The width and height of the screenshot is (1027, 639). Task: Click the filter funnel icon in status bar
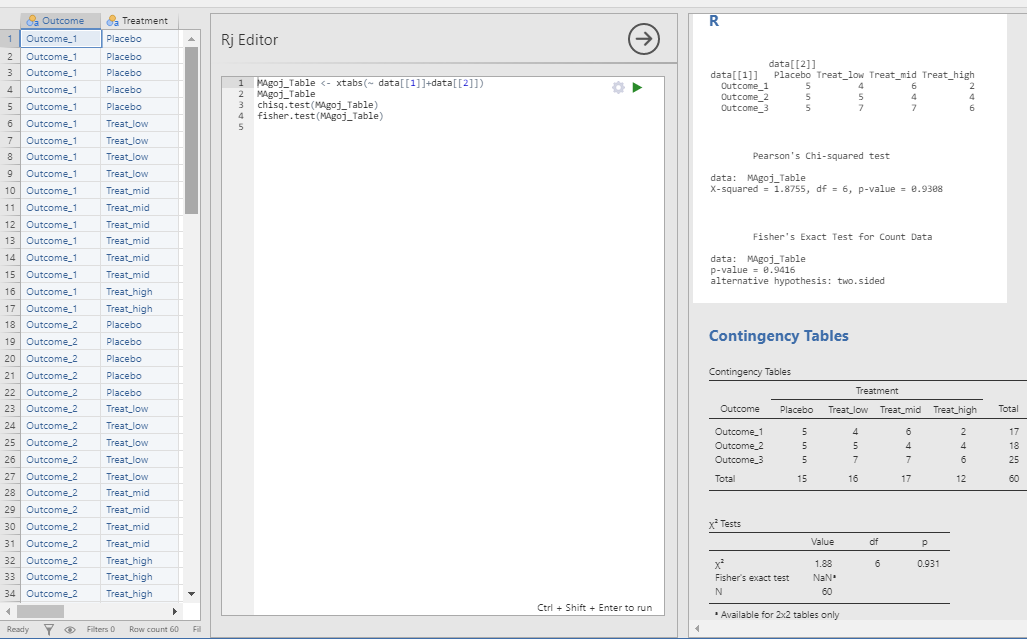click(x=49, y=629)
